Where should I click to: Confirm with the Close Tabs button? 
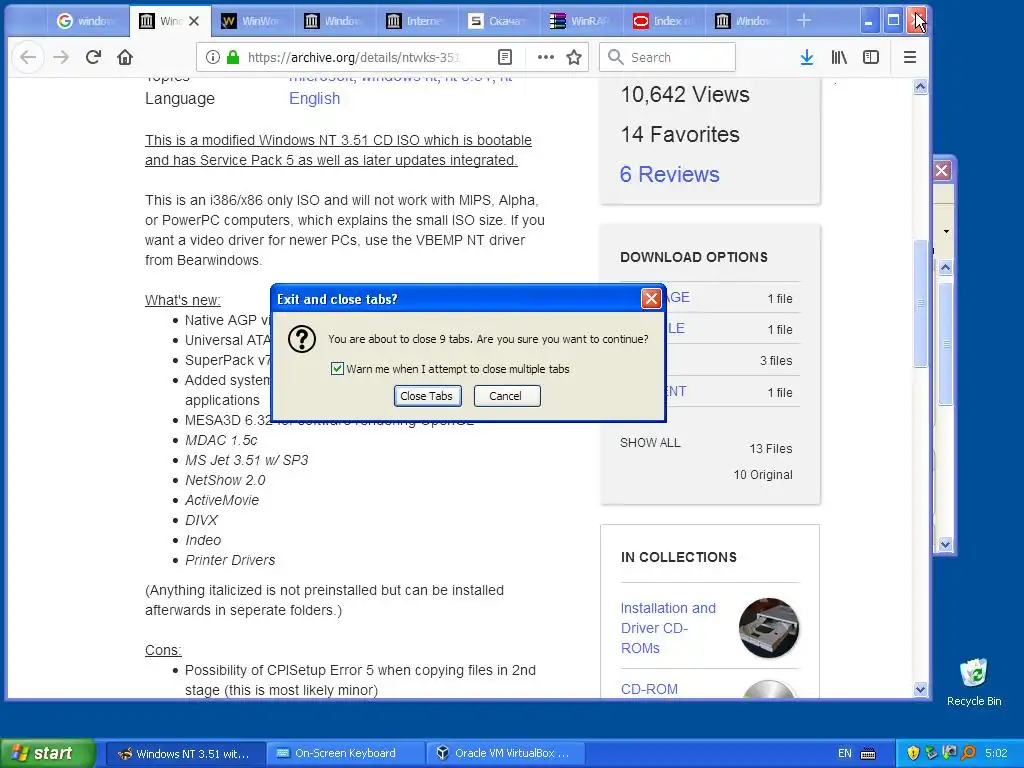[427, 396]
